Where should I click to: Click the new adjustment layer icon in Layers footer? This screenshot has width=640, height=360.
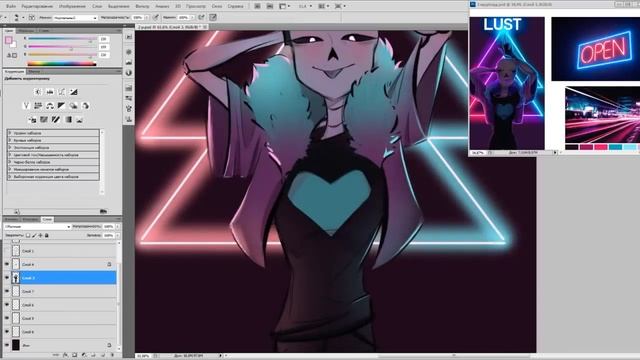tap(84, 355)
